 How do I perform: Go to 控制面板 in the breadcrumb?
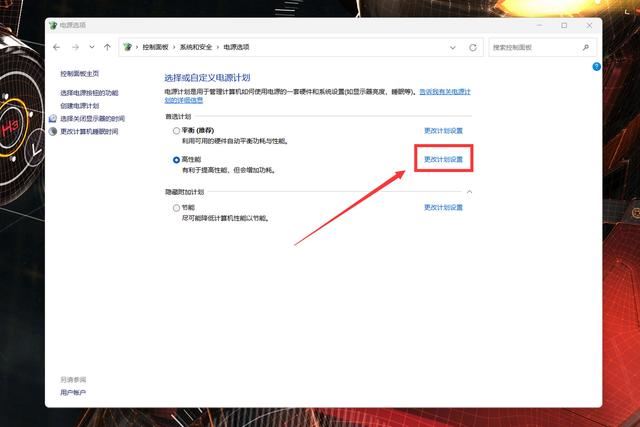point(155,47)
